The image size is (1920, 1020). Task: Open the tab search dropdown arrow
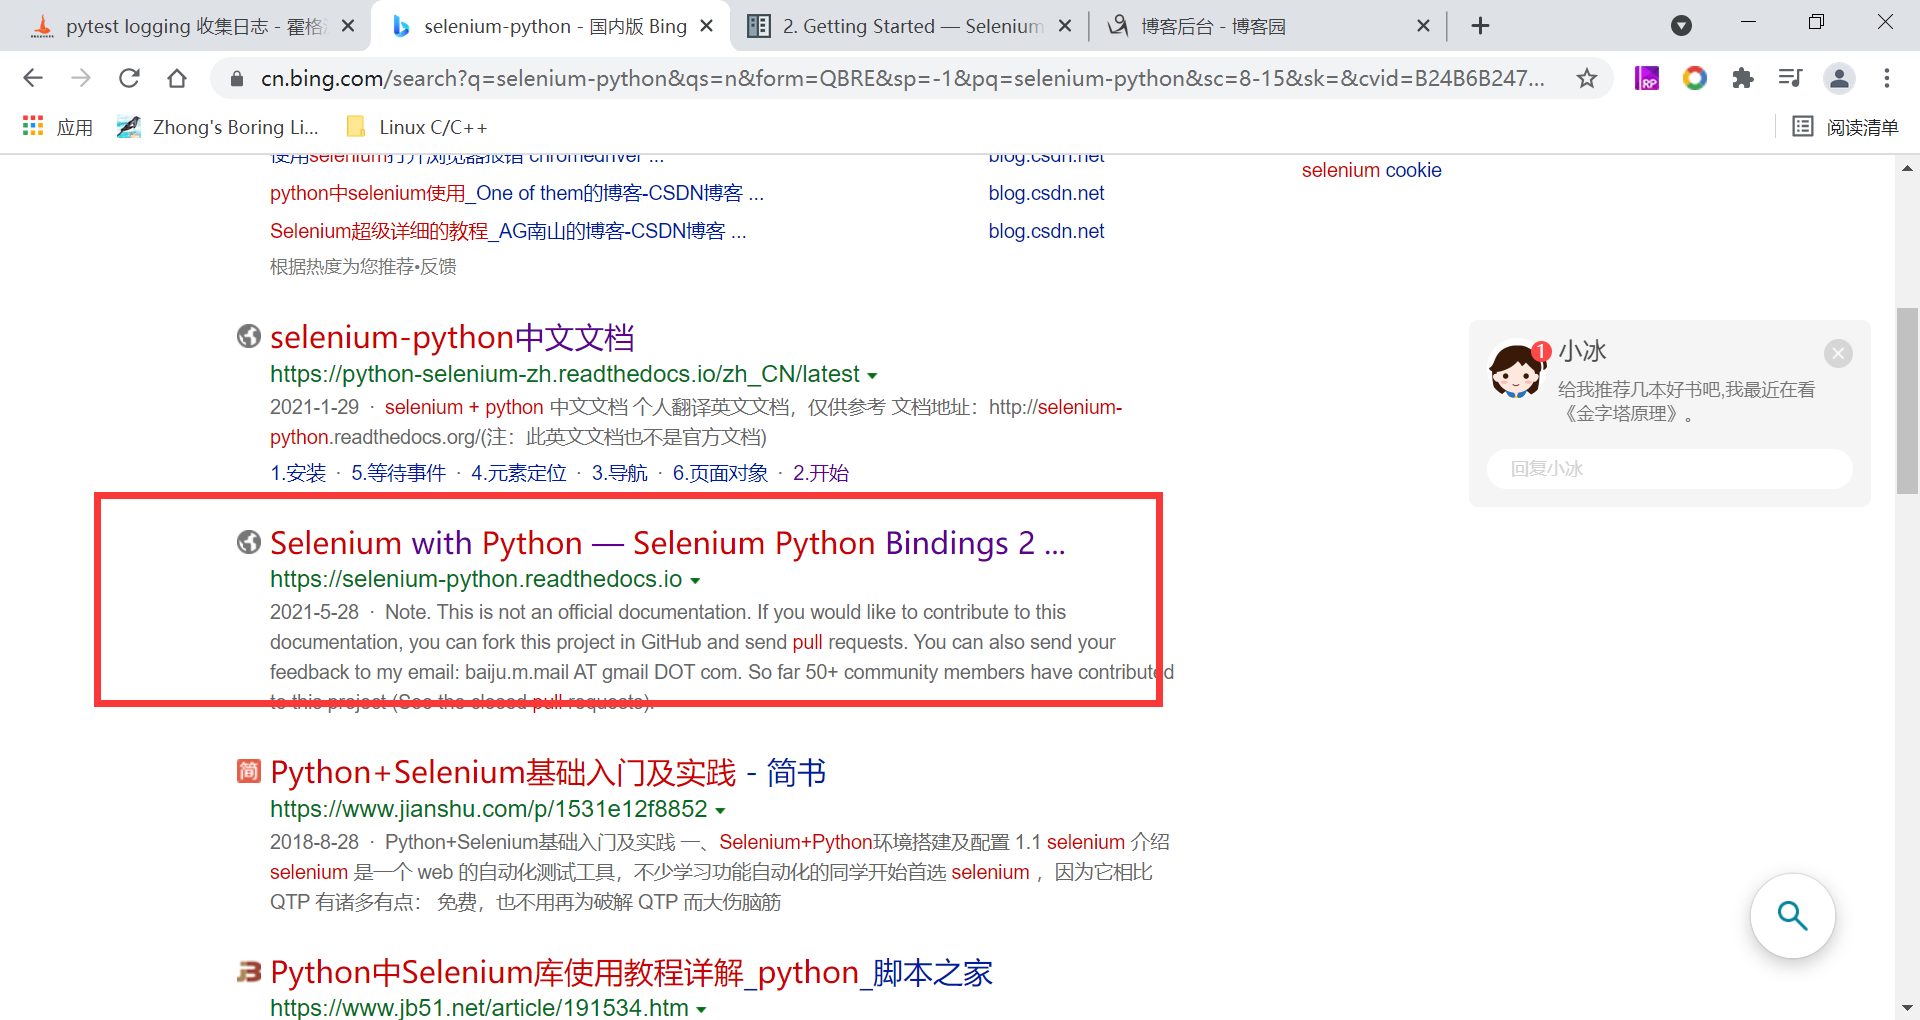coord(1681,26)
